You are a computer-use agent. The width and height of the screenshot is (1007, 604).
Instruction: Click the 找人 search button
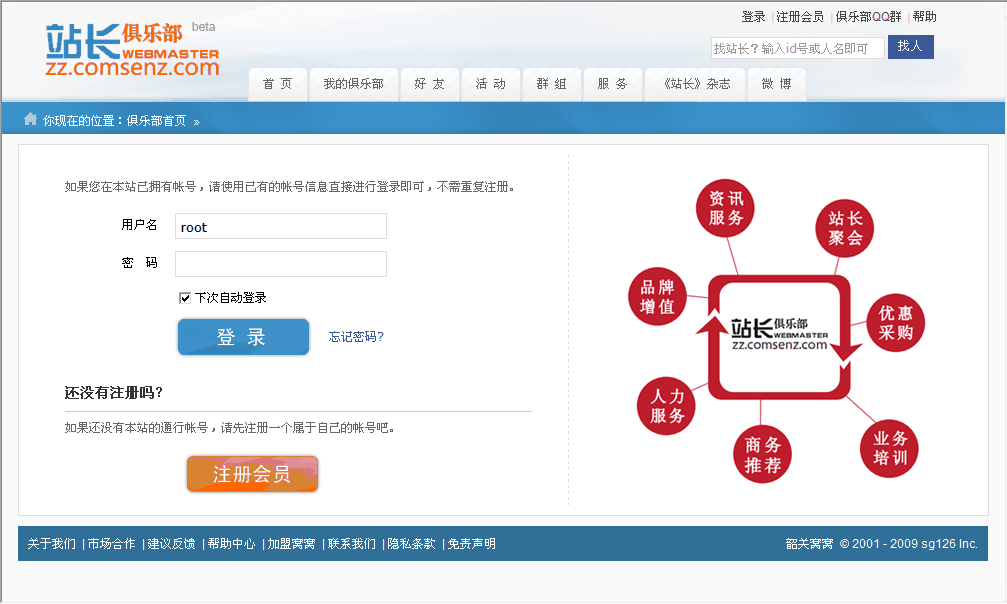tap(911, 47)
